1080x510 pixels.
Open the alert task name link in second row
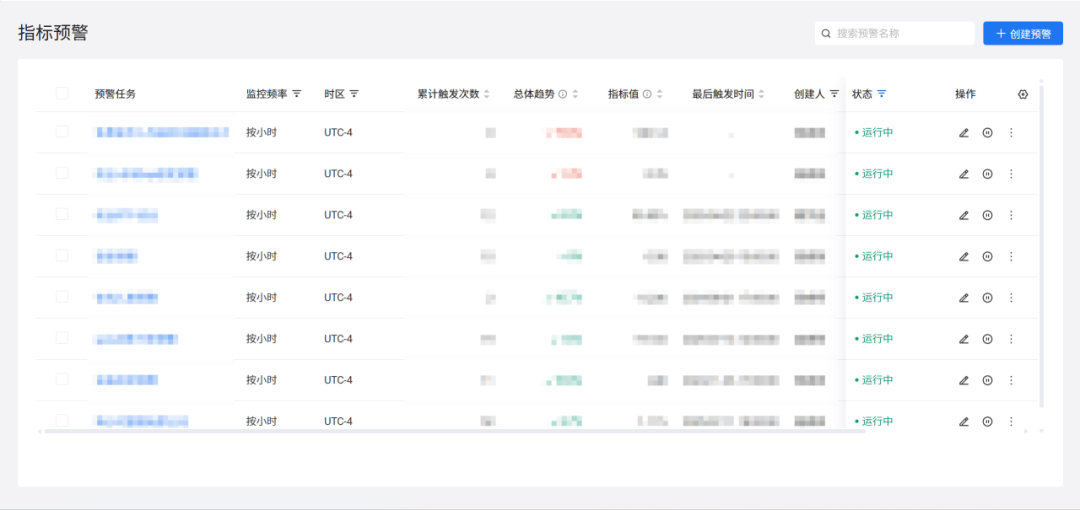point(147,174)
